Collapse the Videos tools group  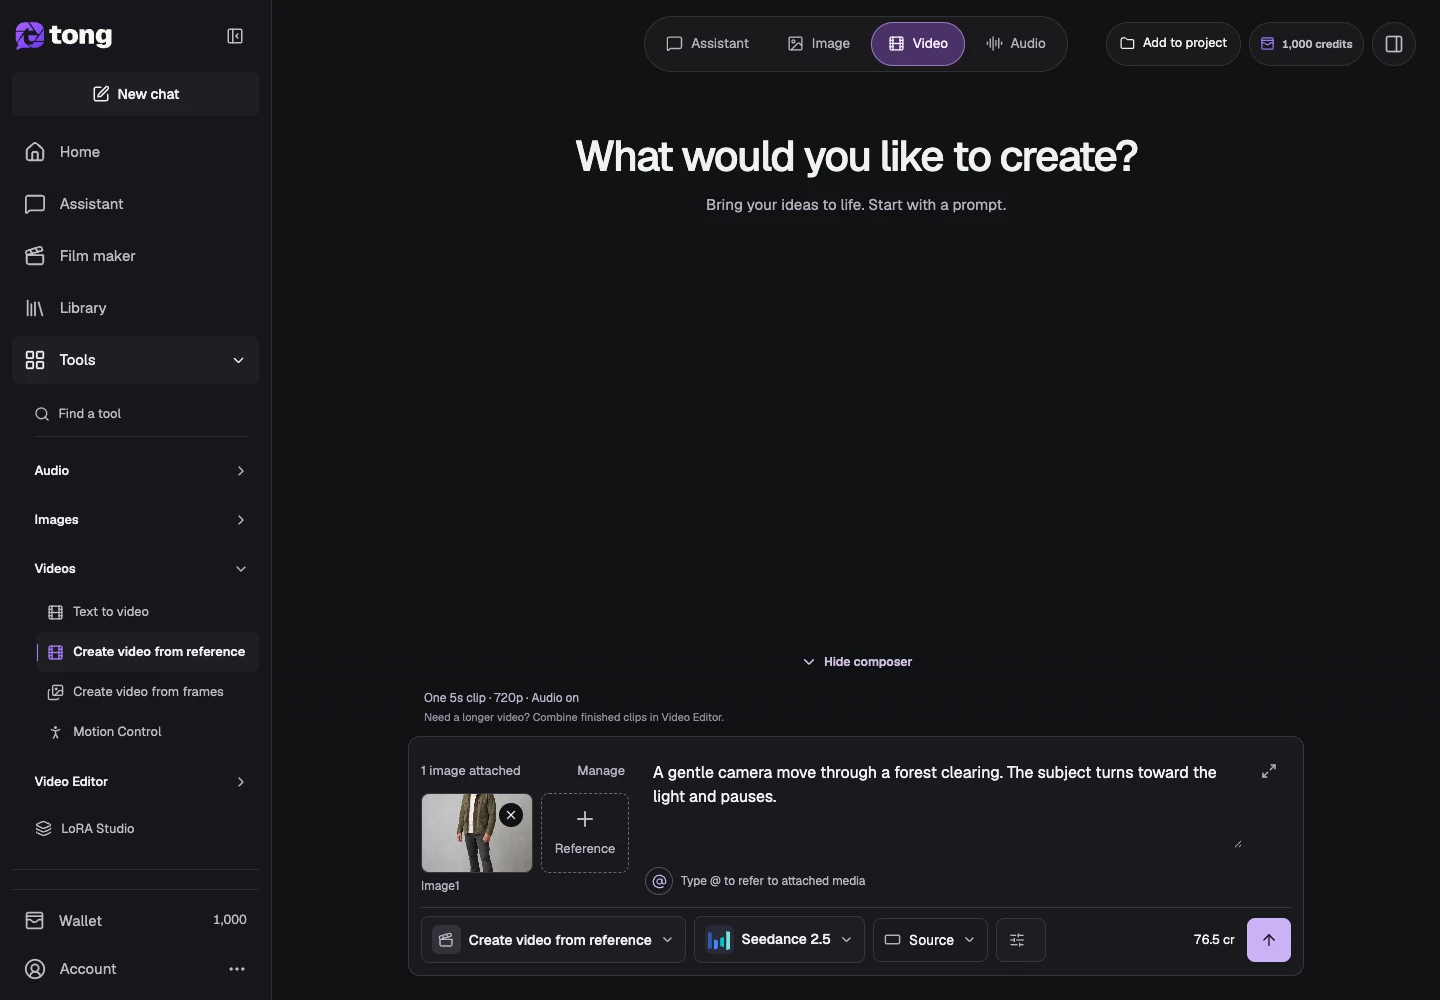pyautogui.click(x=139, y=569)
